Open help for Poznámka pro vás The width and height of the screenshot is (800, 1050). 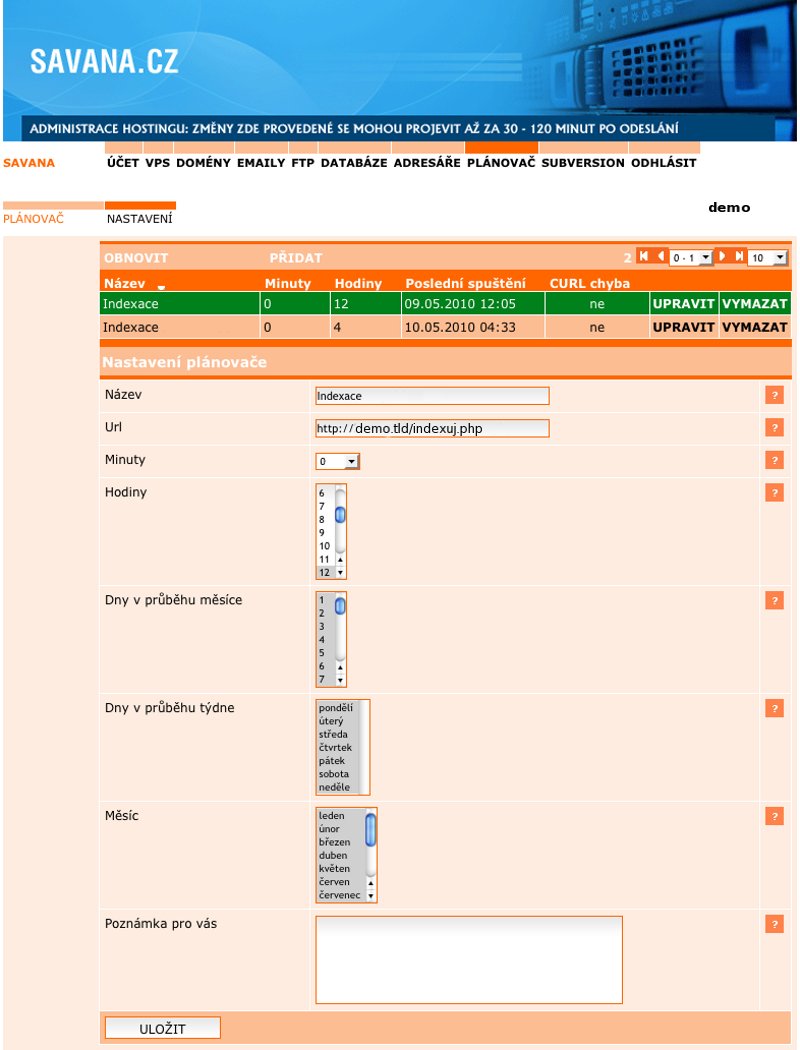(x=775, y=924)
